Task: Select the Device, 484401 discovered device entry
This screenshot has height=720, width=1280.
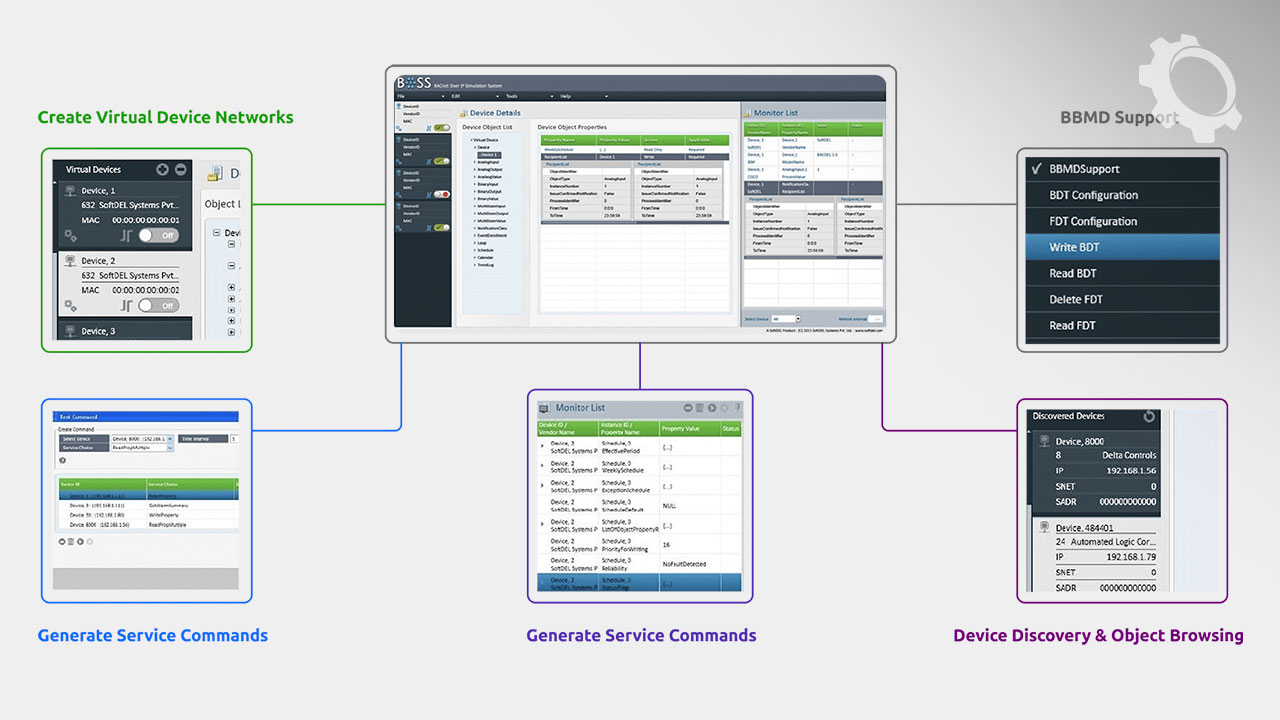Action: 1090,528
